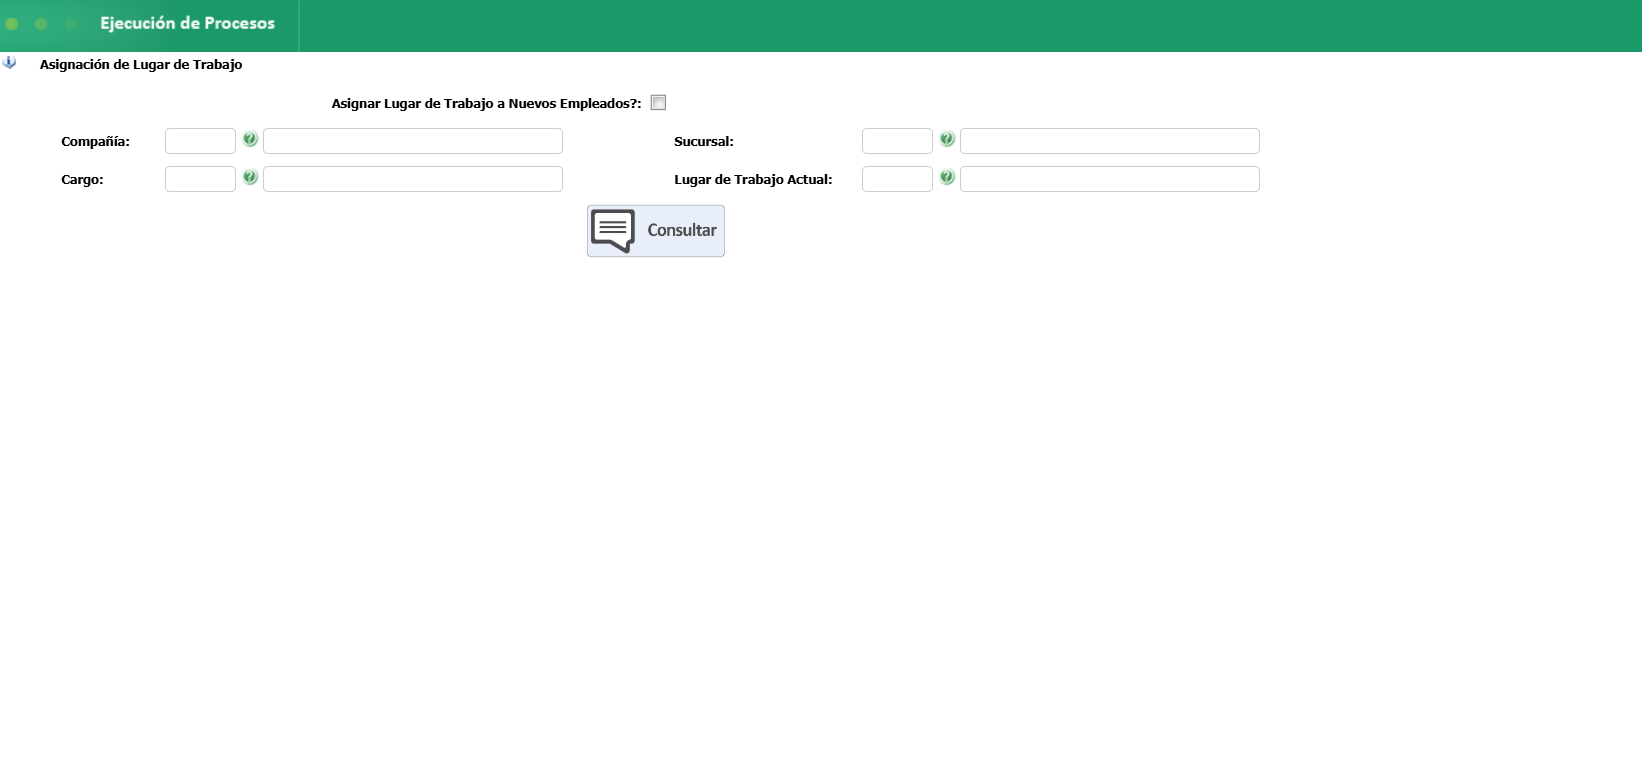Focus the Cargo code field
1642x760 pixels.
coord(200,179)
